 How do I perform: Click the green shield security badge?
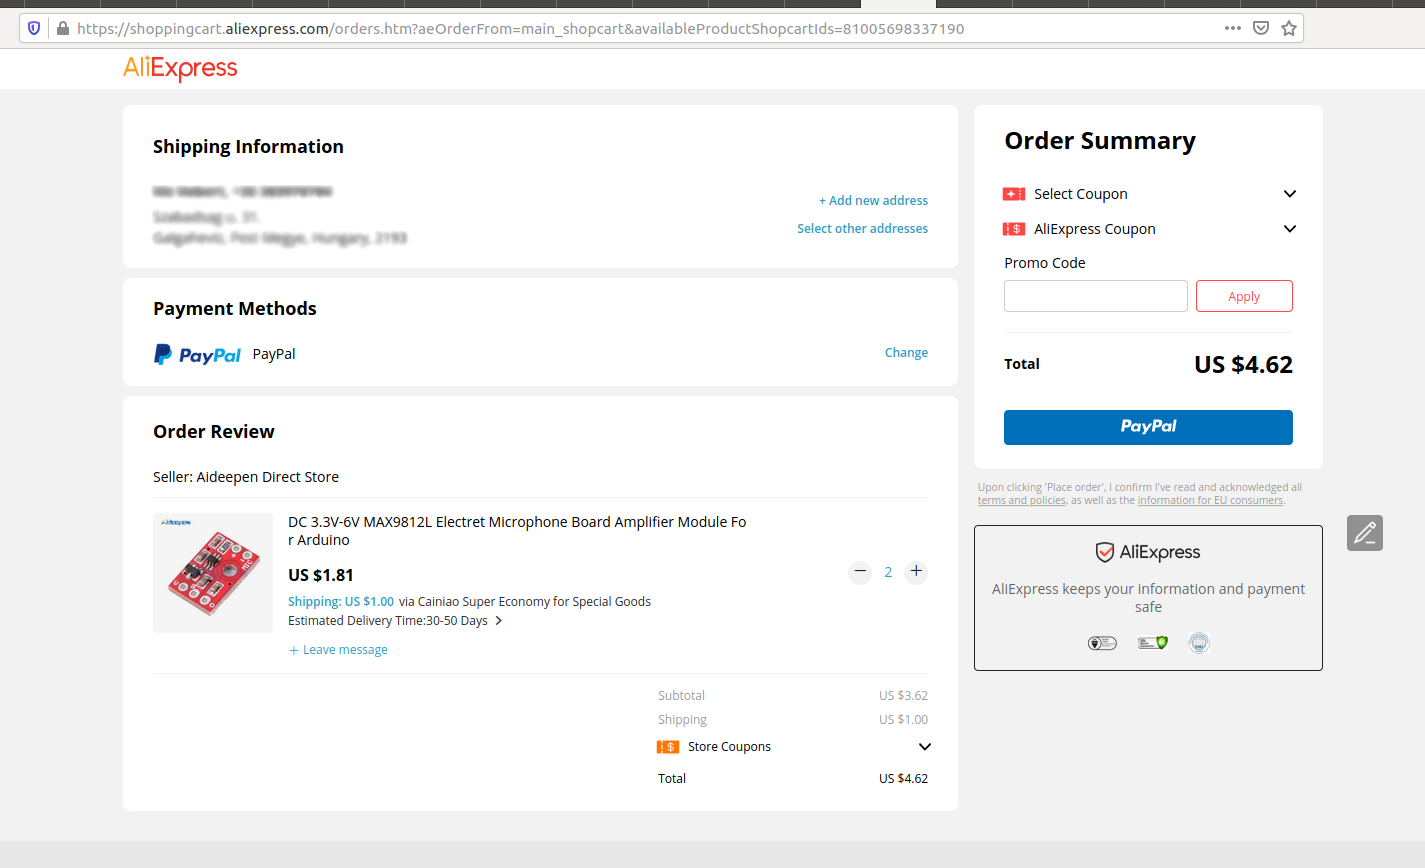coord(1153,643)
